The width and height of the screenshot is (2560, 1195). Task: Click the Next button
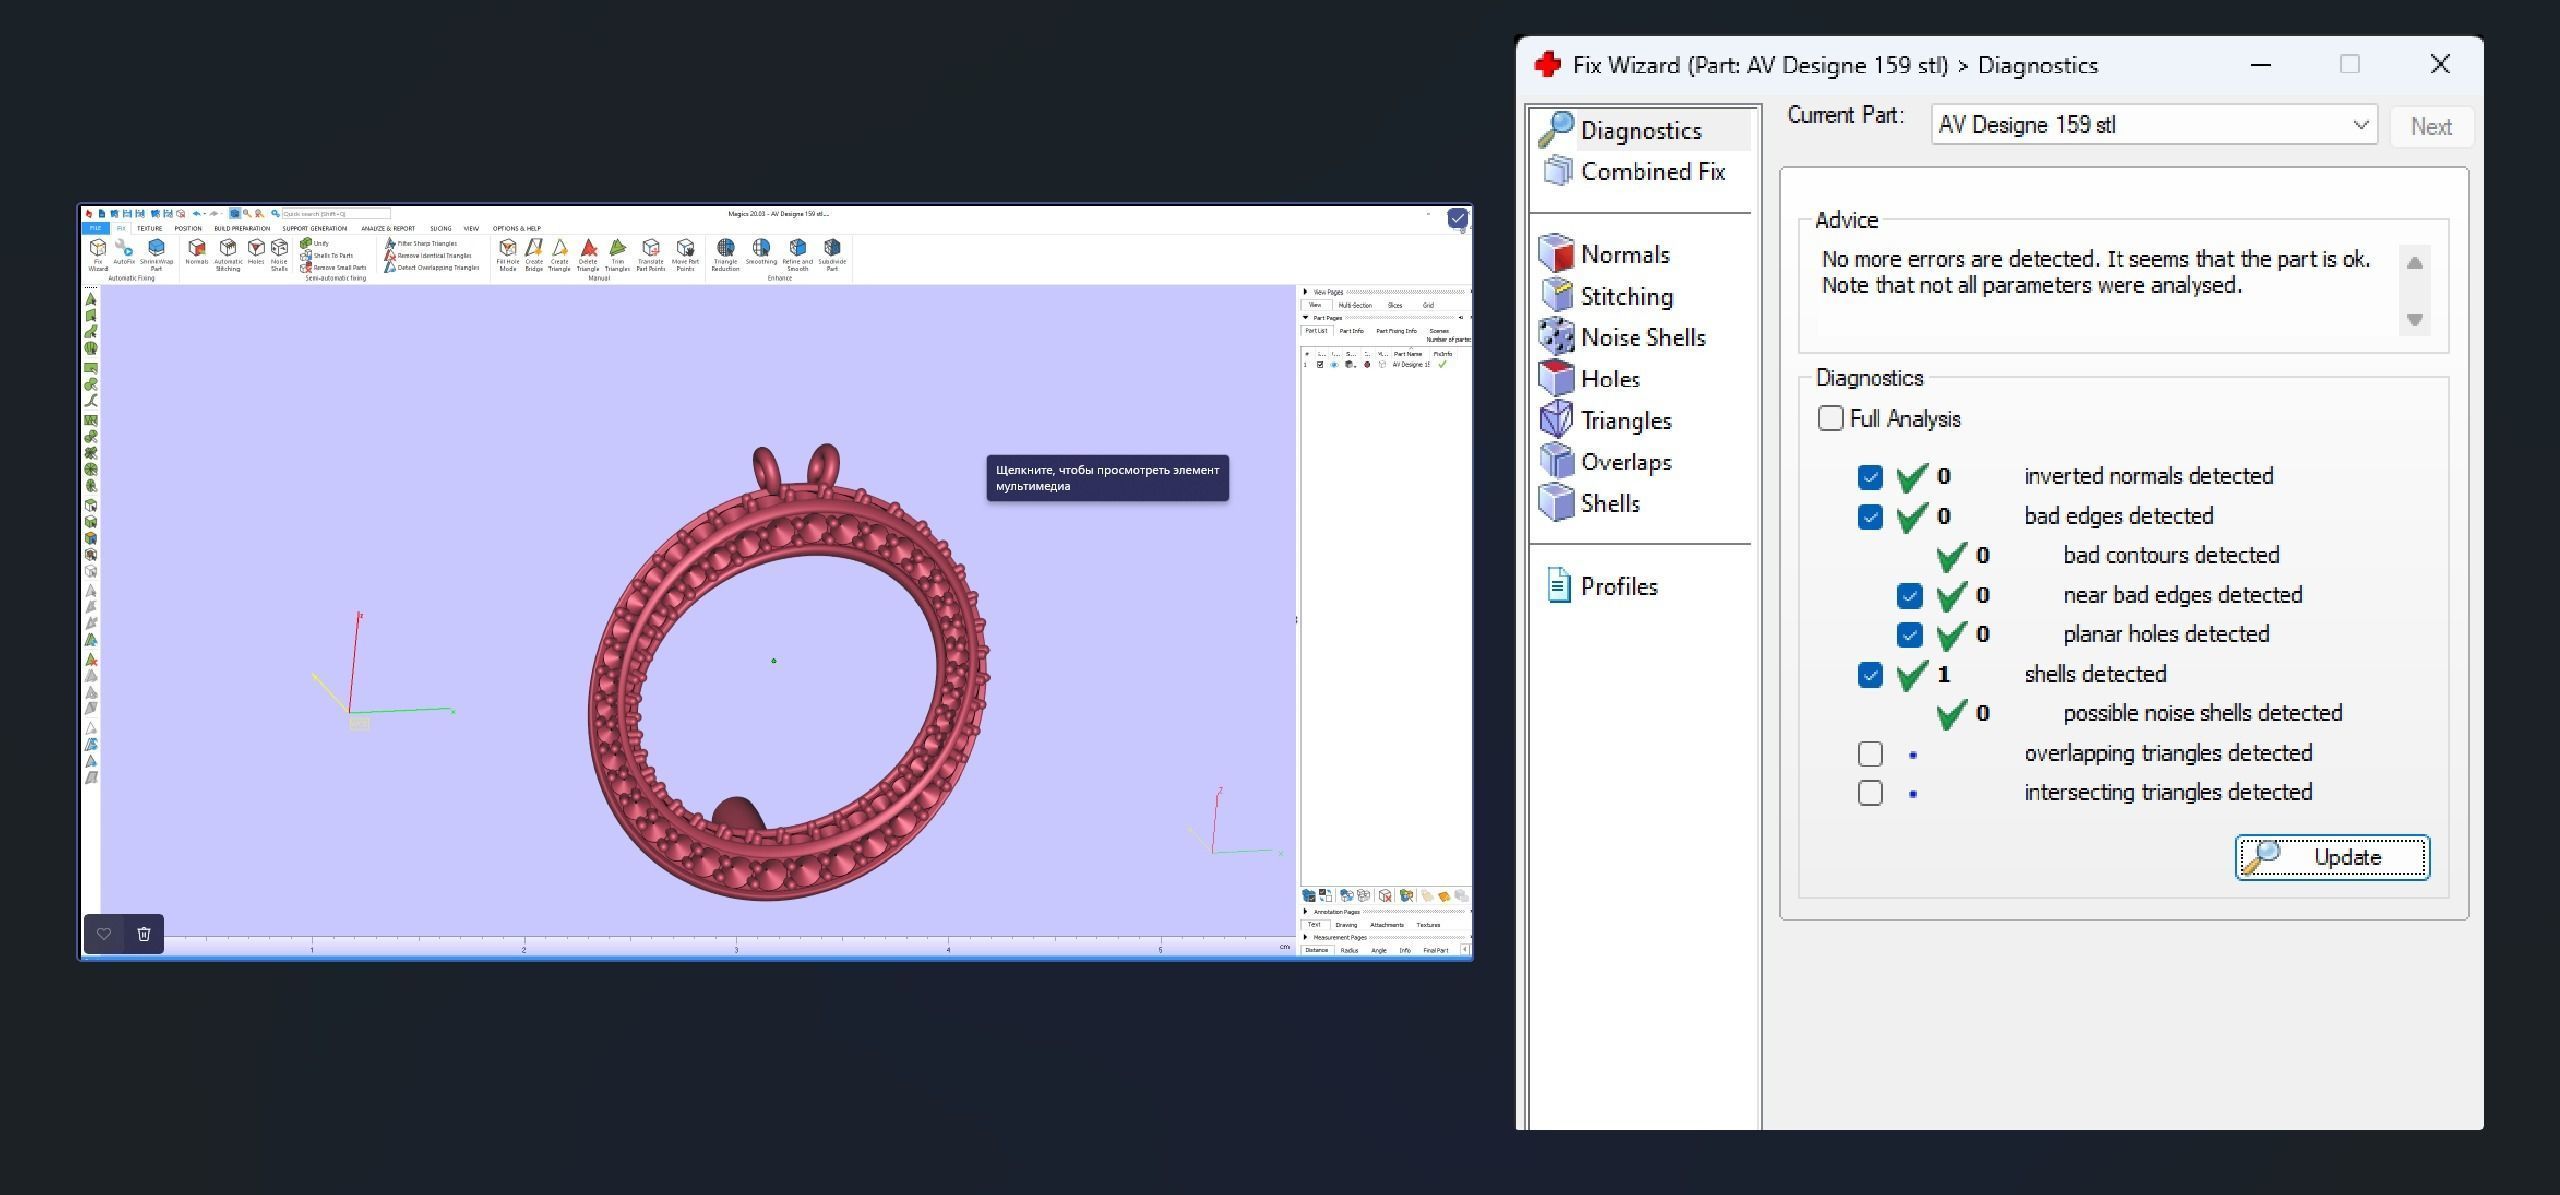pos(2430,127)
